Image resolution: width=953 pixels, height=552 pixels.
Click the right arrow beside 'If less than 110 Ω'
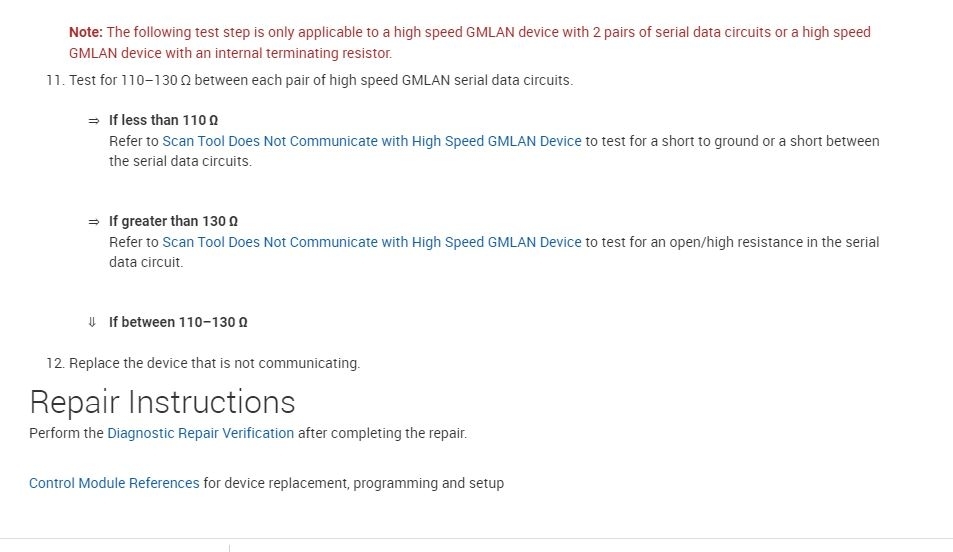click(94, 120)
